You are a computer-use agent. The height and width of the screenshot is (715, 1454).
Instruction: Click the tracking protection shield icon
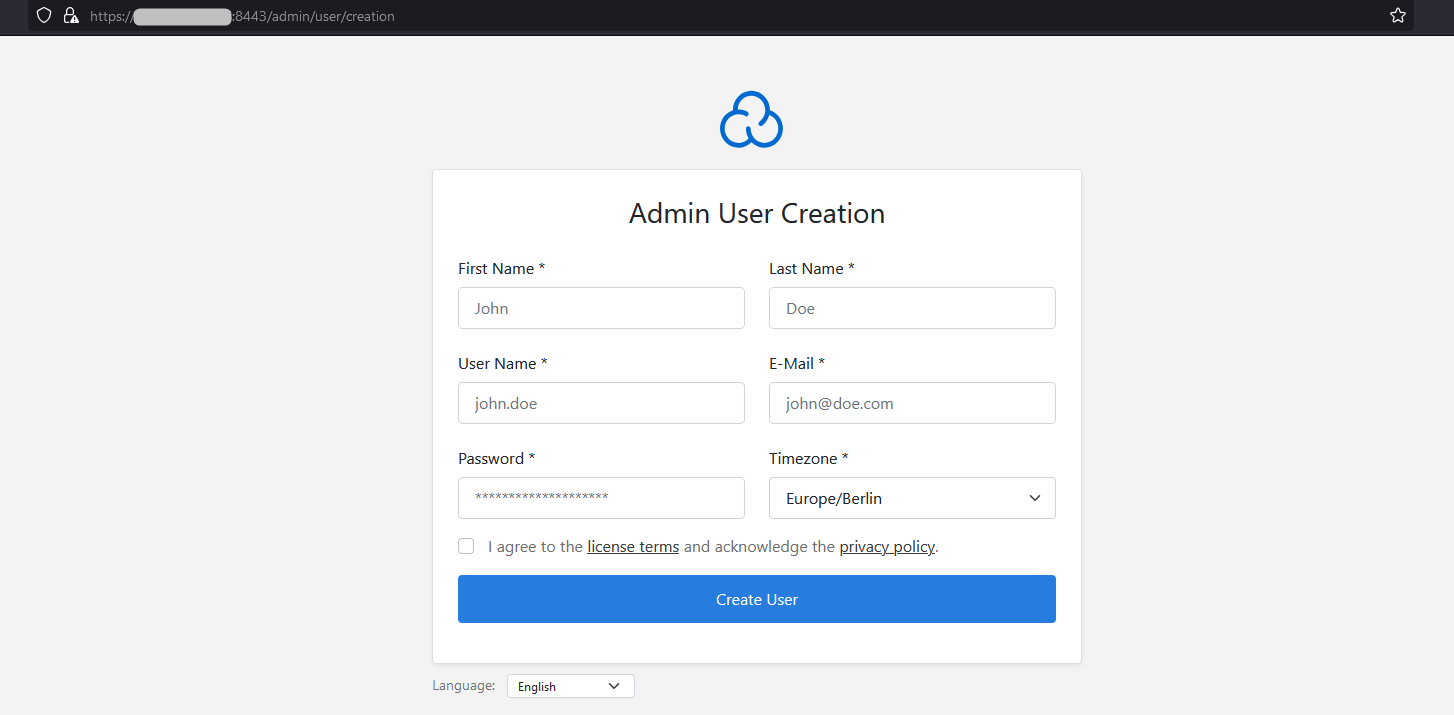[43, 16]
